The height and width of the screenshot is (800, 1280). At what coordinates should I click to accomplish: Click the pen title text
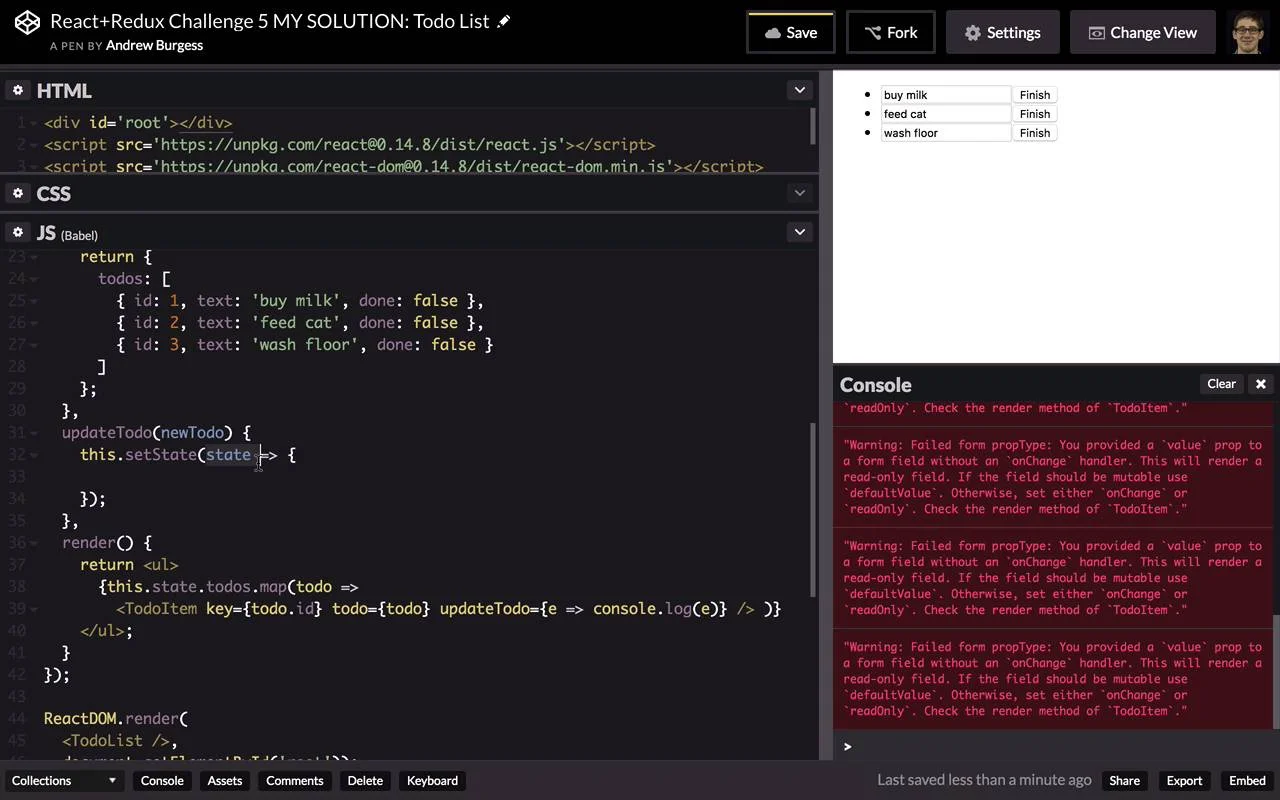[270, 21]
